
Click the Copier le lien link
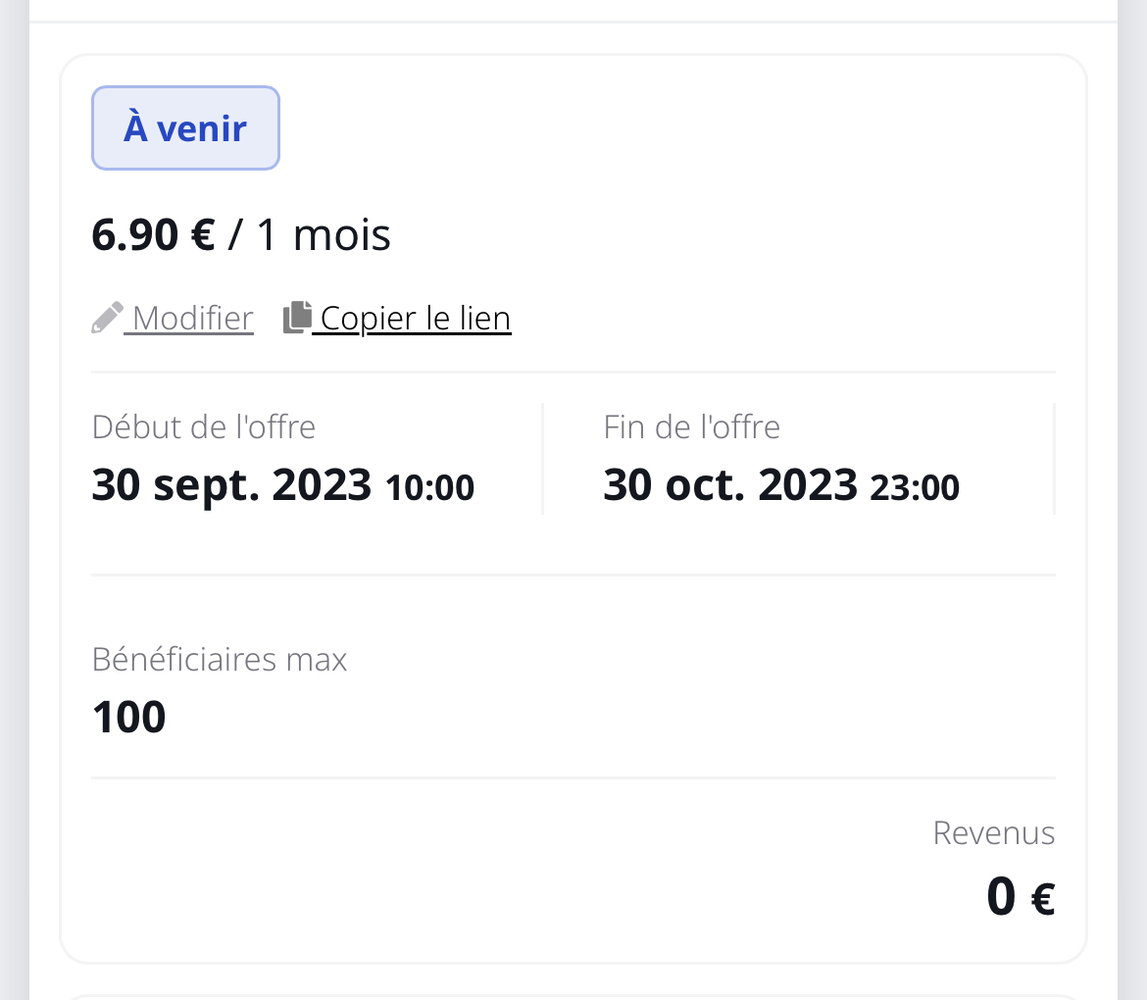click(415, 318)
